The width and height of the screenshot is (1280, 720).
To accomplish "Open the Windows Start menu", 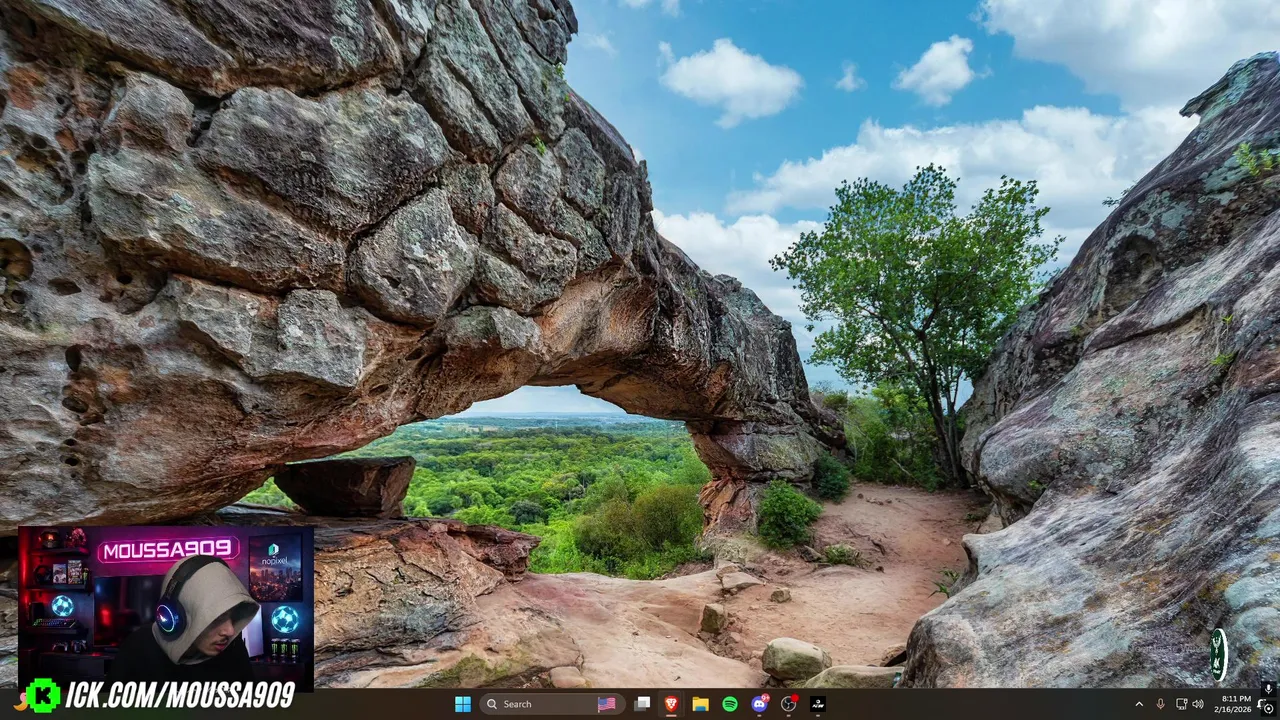I will click(x=462, y=704).
